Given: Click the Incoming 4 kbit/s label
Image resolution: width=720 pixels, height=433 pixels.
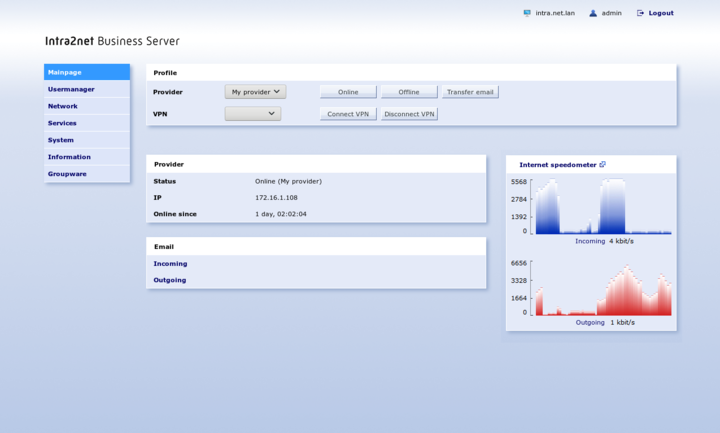Looking at the screenshot, I should click(604, 241).
